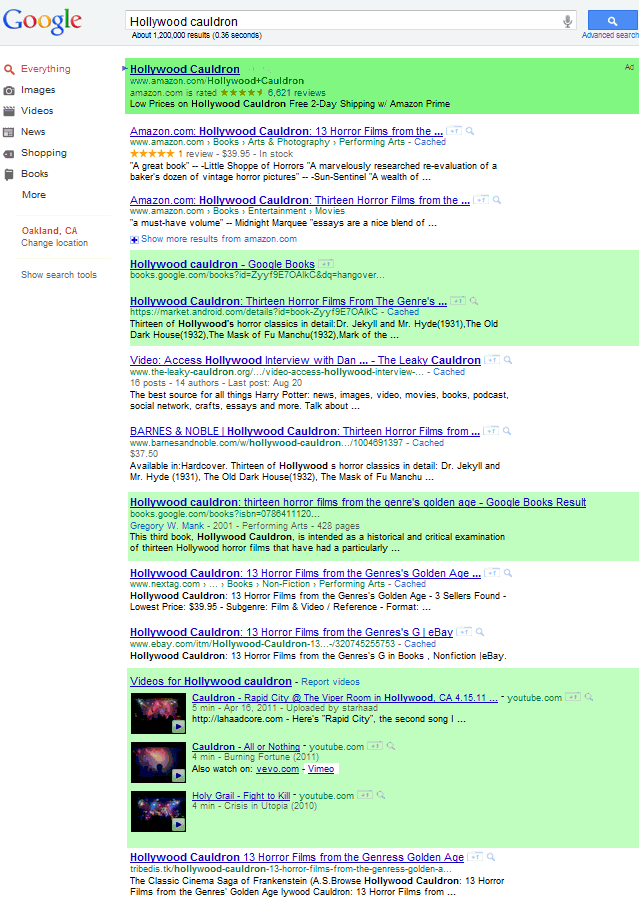This screenshot has height=900, width=639.
Task: Select the Everything search category
Action: pyautogui.click(x=45, y=69)
